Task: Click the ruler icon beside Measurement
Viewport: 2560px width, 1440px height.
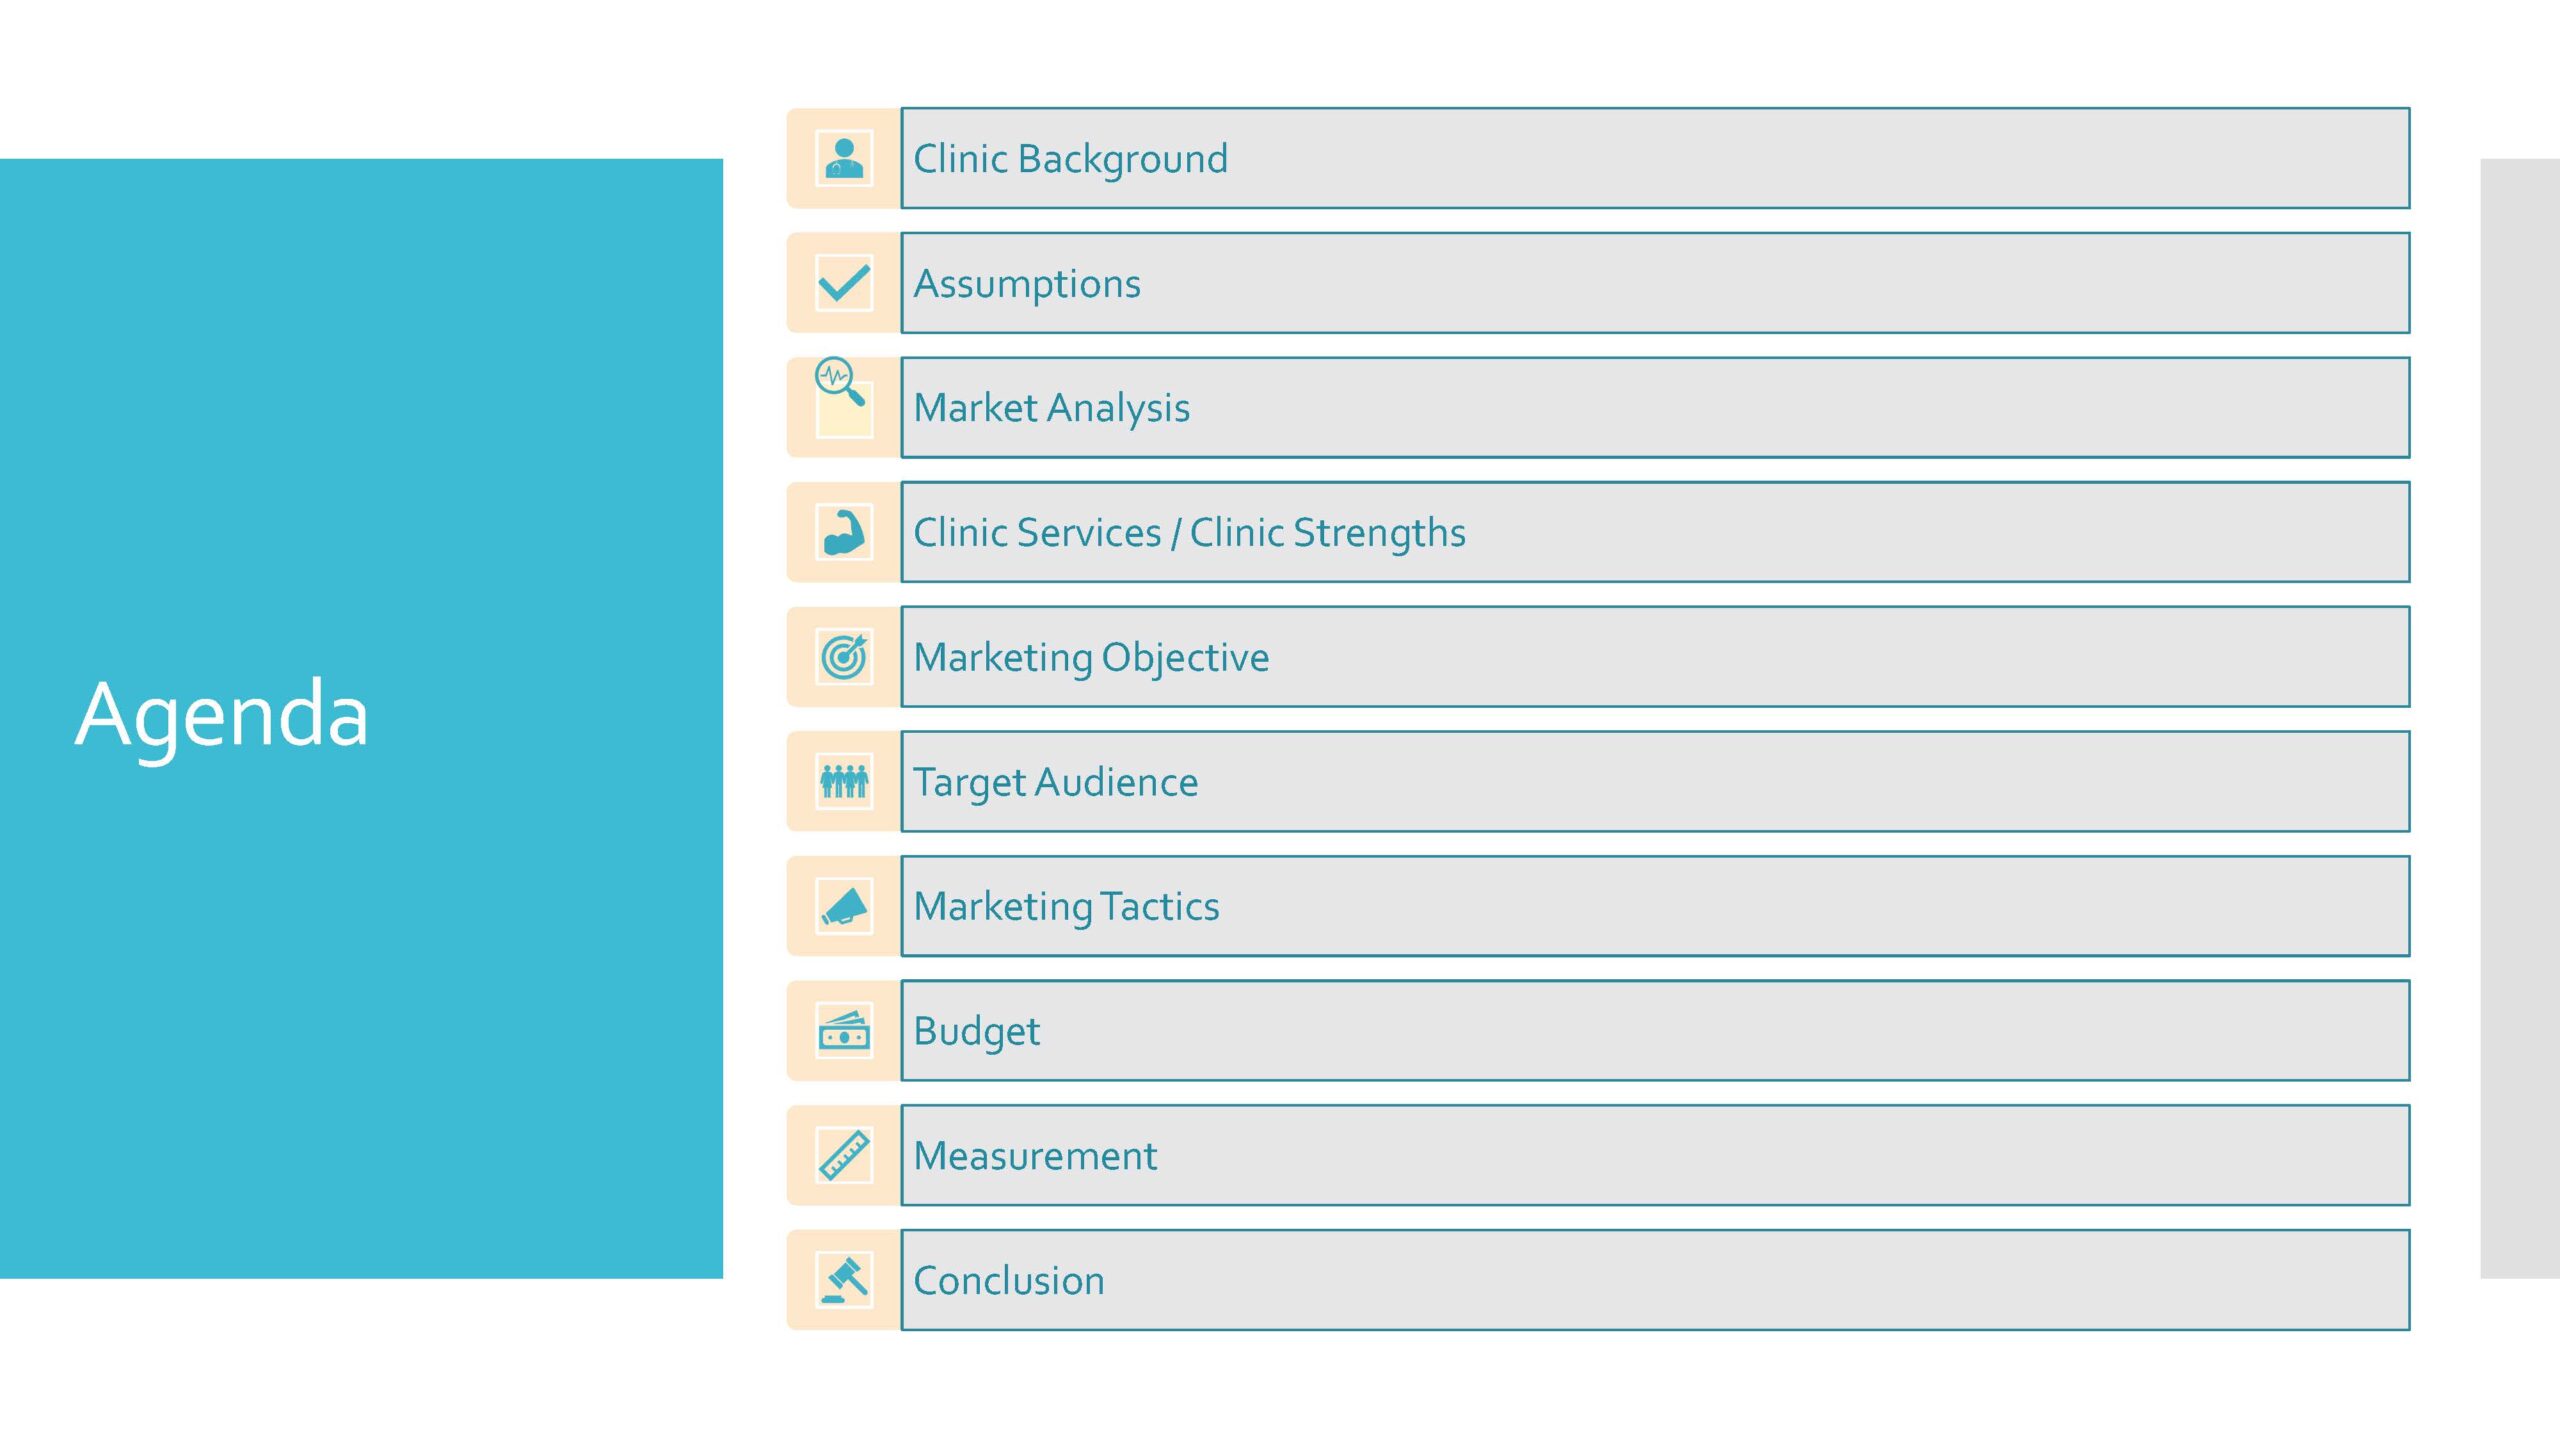Action: [844, 1155]
